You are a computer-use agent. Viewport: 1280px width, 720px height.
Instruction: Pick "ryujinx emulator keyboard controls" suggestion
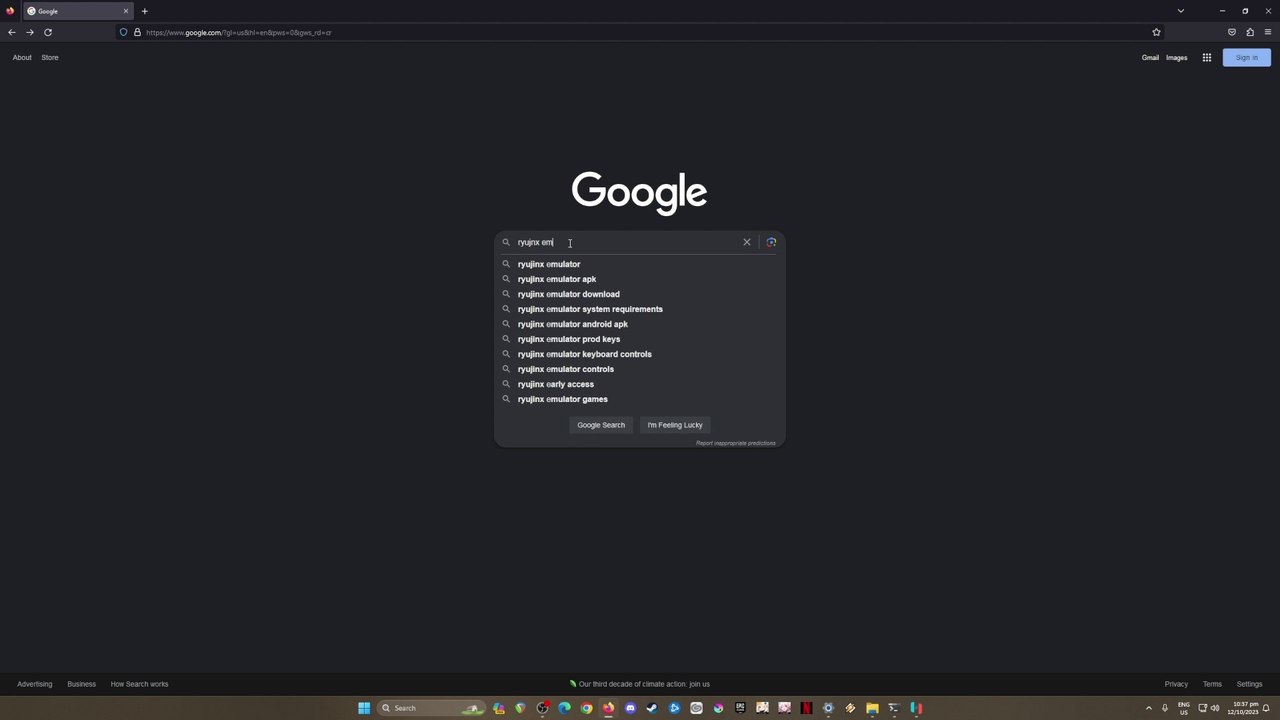click(640, 354)
